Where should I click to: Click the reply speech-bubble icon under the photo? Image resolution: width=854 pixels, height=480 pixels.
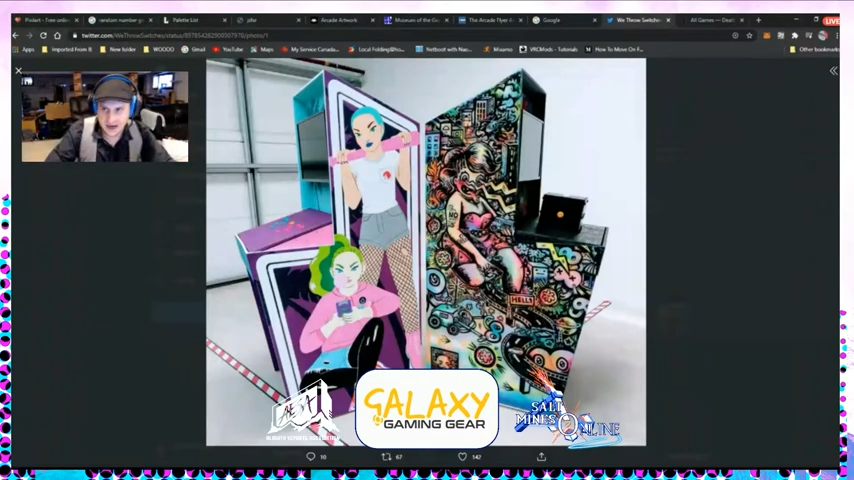click(x=310, y=457)
